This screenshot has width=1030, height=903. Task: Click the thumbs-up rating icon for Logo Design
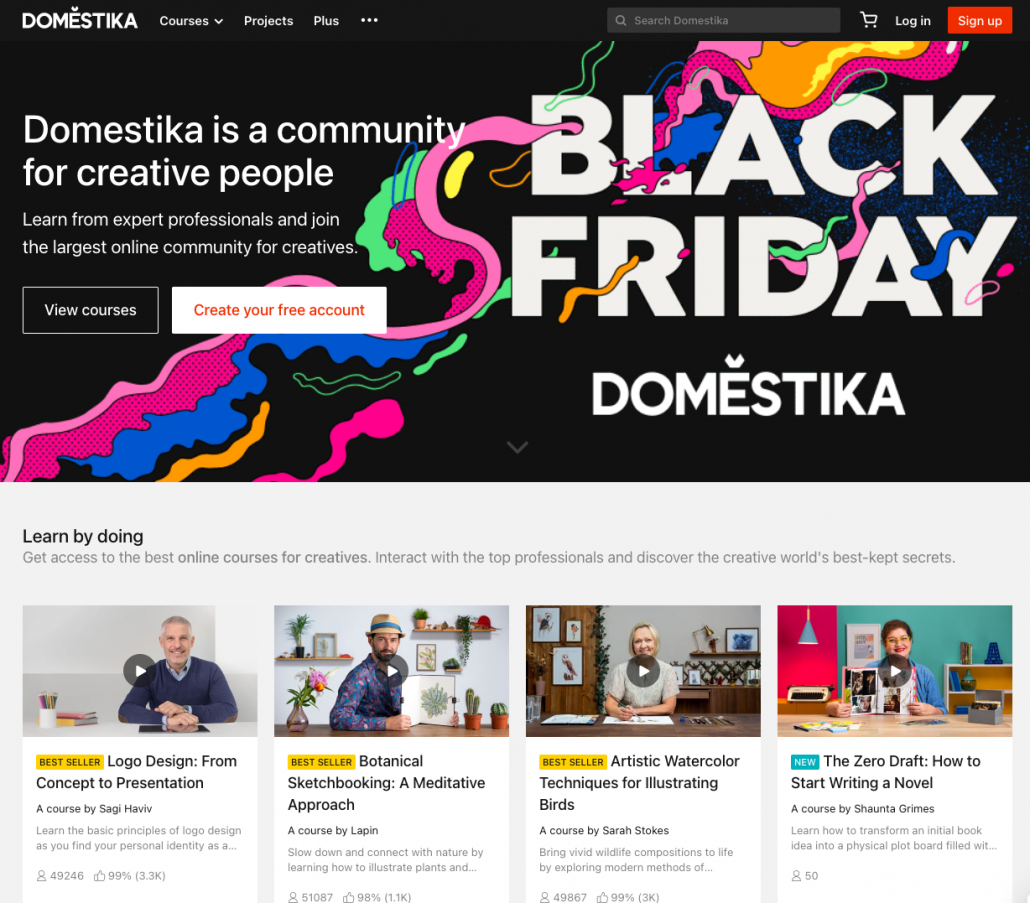point(99,875)
